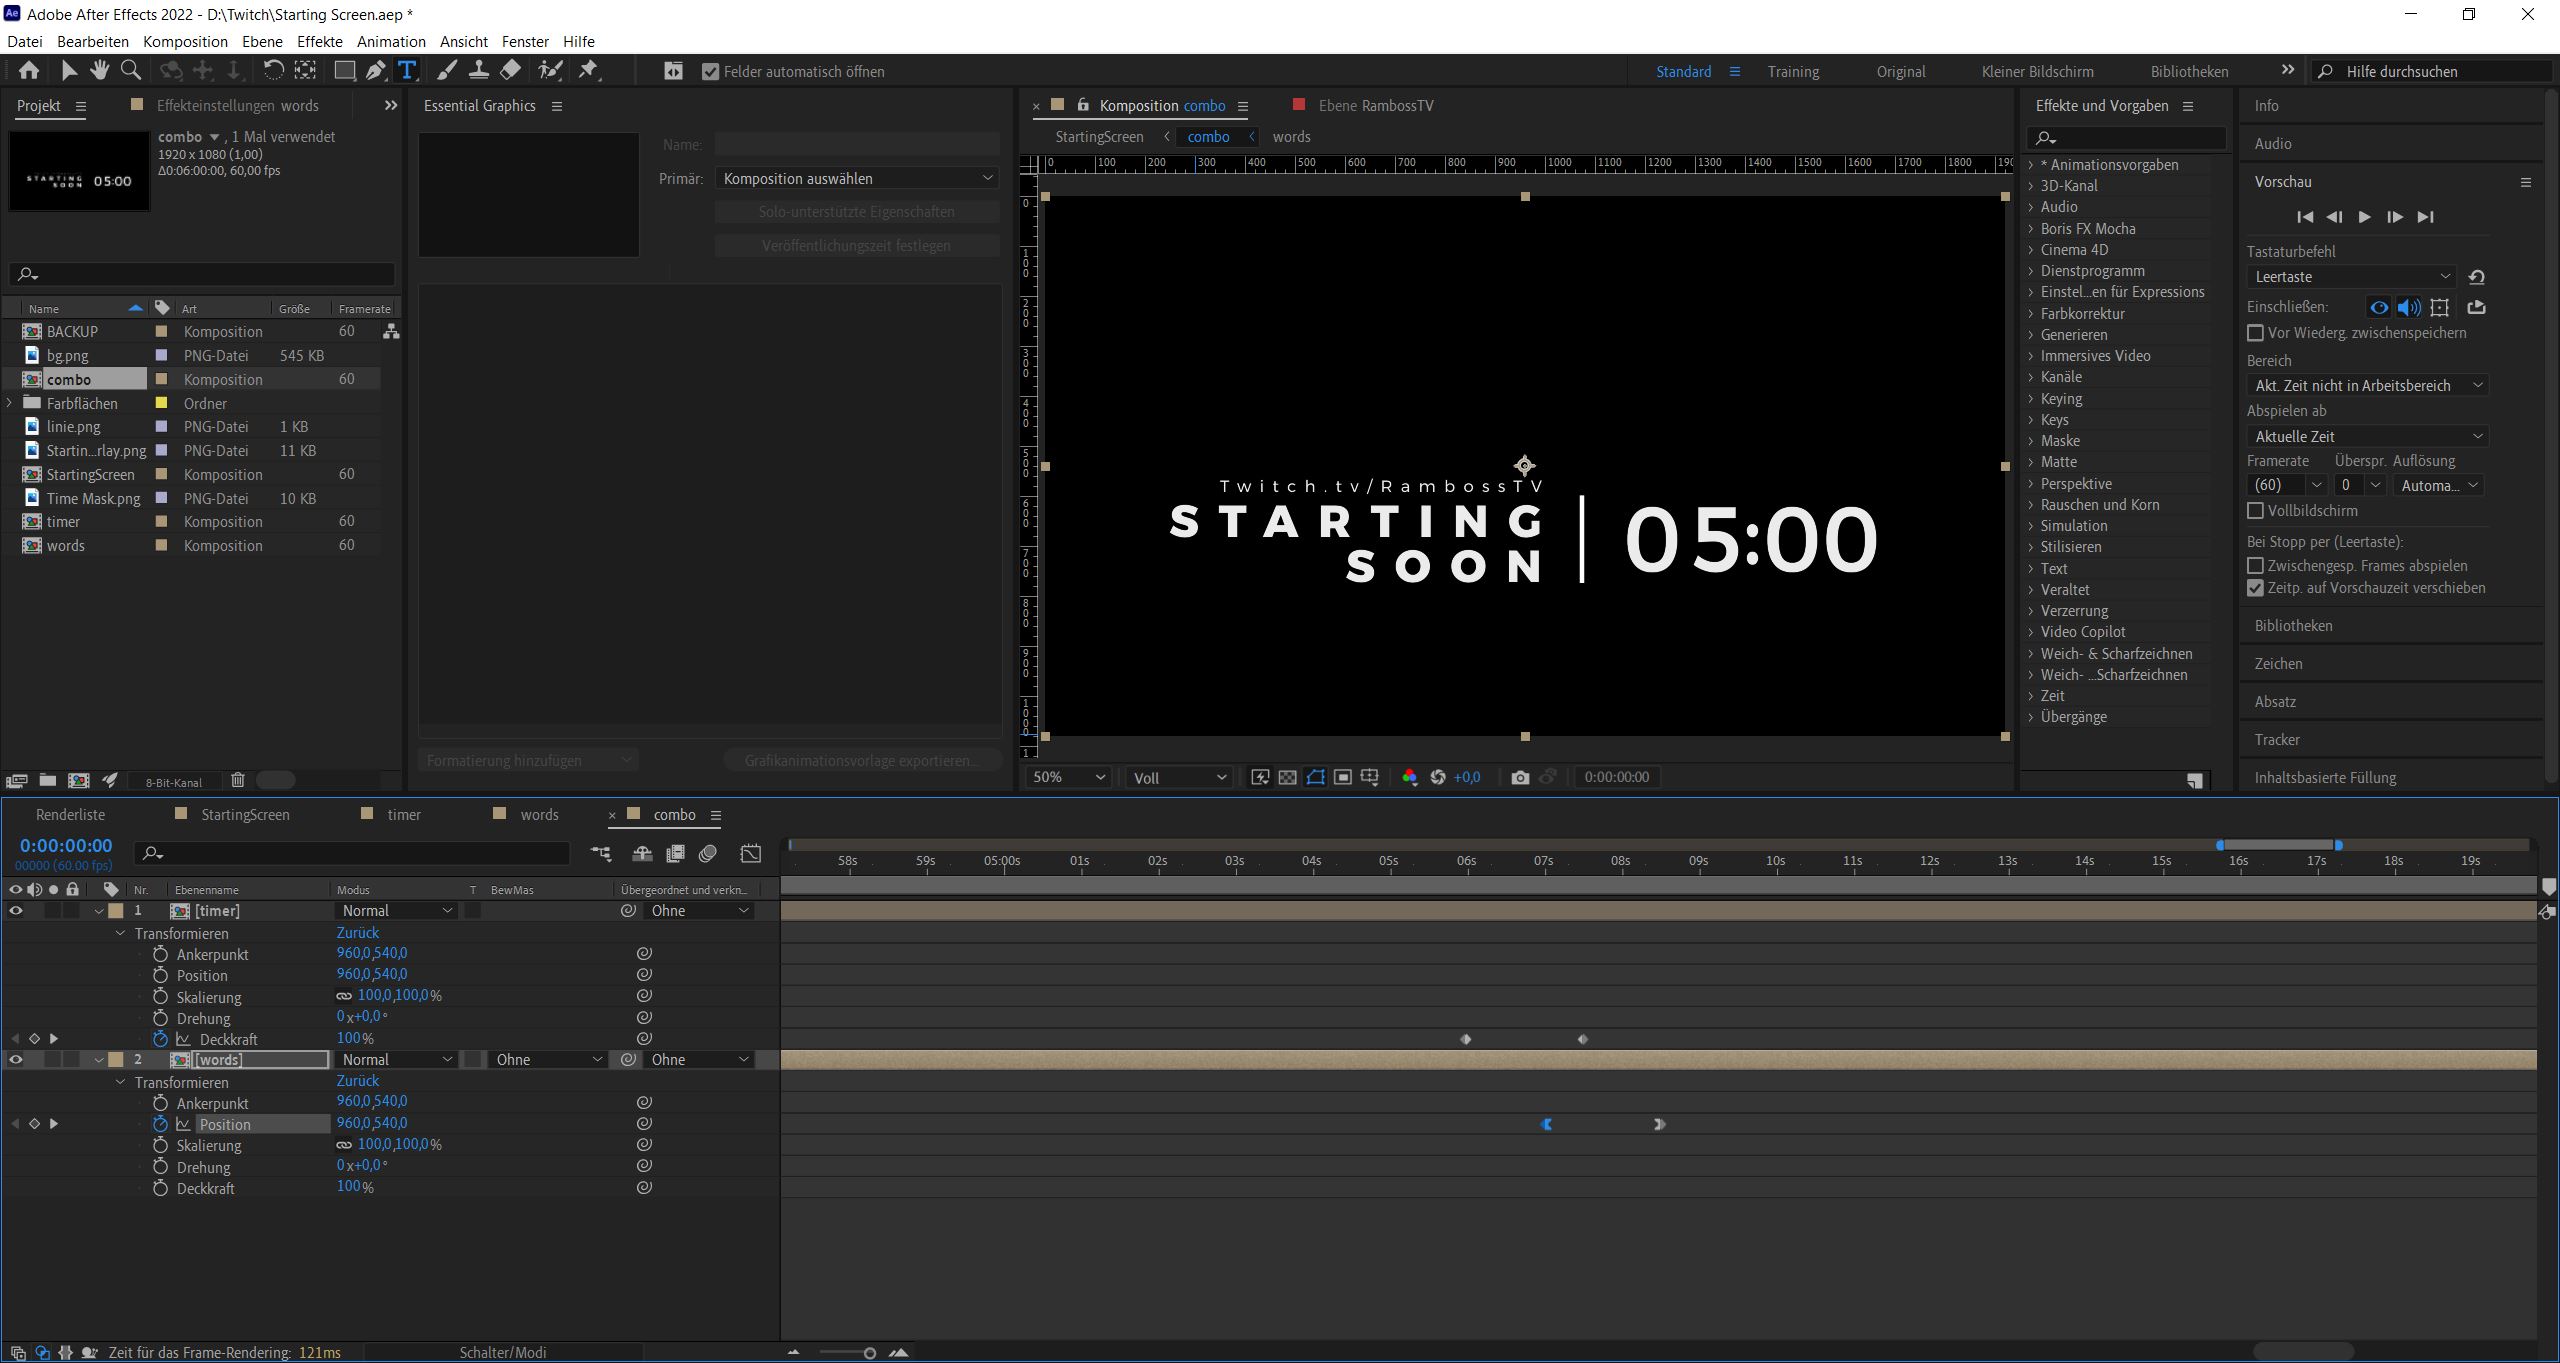The width and height of the screenshot is (2560, 1363).
Task: Click the brown label swatch of combo
Action: (161, 380)
